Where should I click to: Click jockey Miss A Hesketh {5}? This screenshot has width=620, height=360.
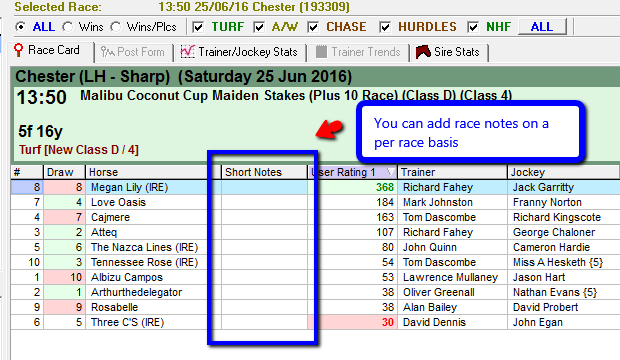click(x=558, y=262)
